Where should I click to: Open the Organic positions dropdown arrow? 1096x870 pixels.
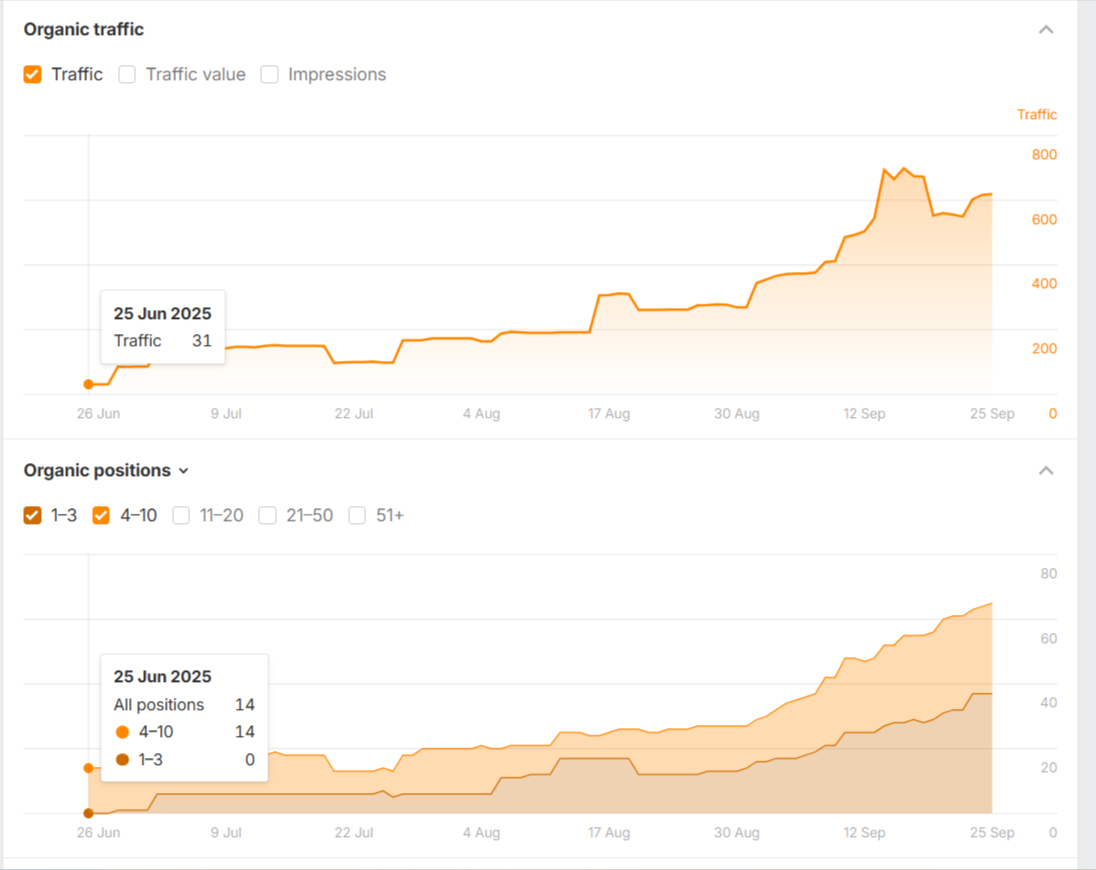tap(183, 471)
